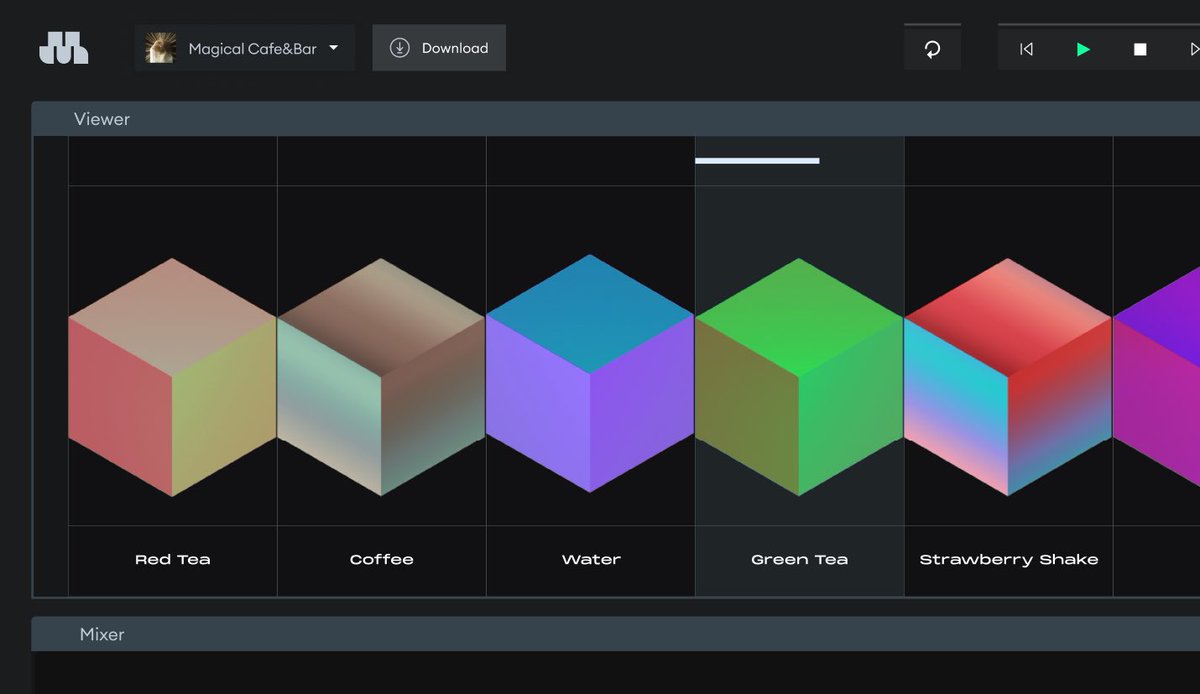Screen dimensions: 1200x694
Task: Click the Red Tea label
Action: (x=173, y=560)
